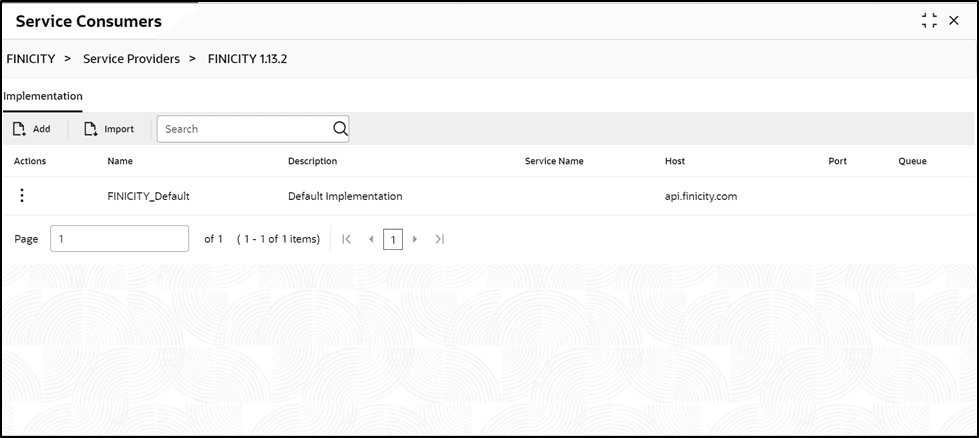
Task: Select the FINICITY_Default row name
Action: pyautogui.click(x=148, y=196)
